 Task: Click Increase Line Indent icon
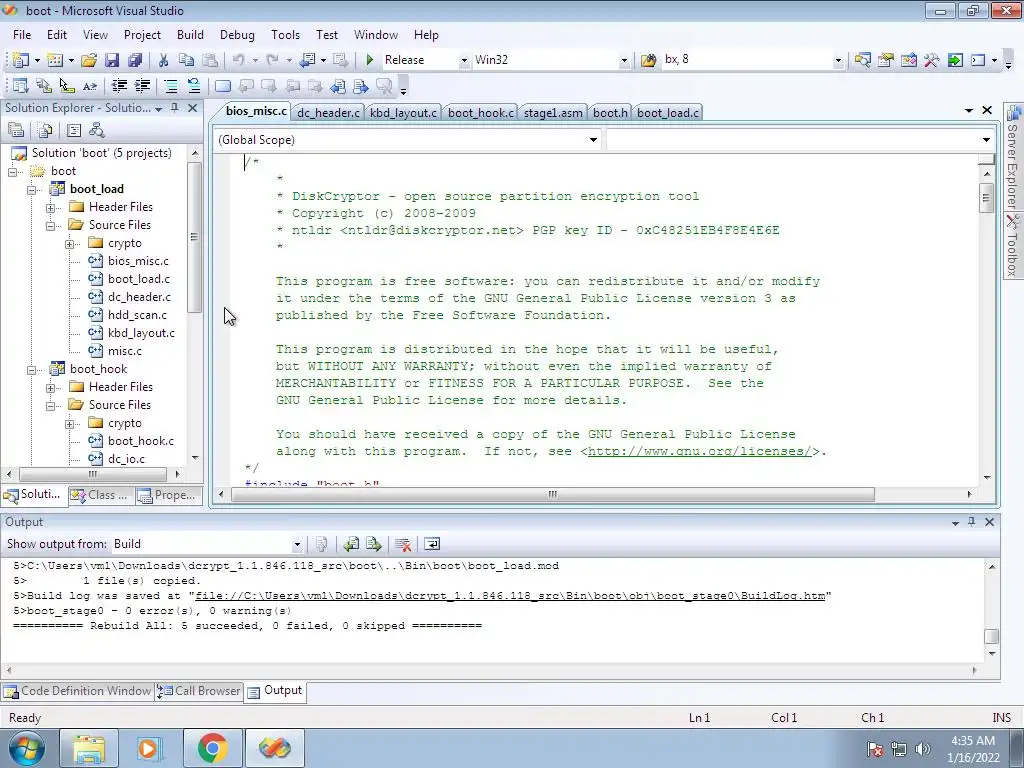click(x=142, y=86)
